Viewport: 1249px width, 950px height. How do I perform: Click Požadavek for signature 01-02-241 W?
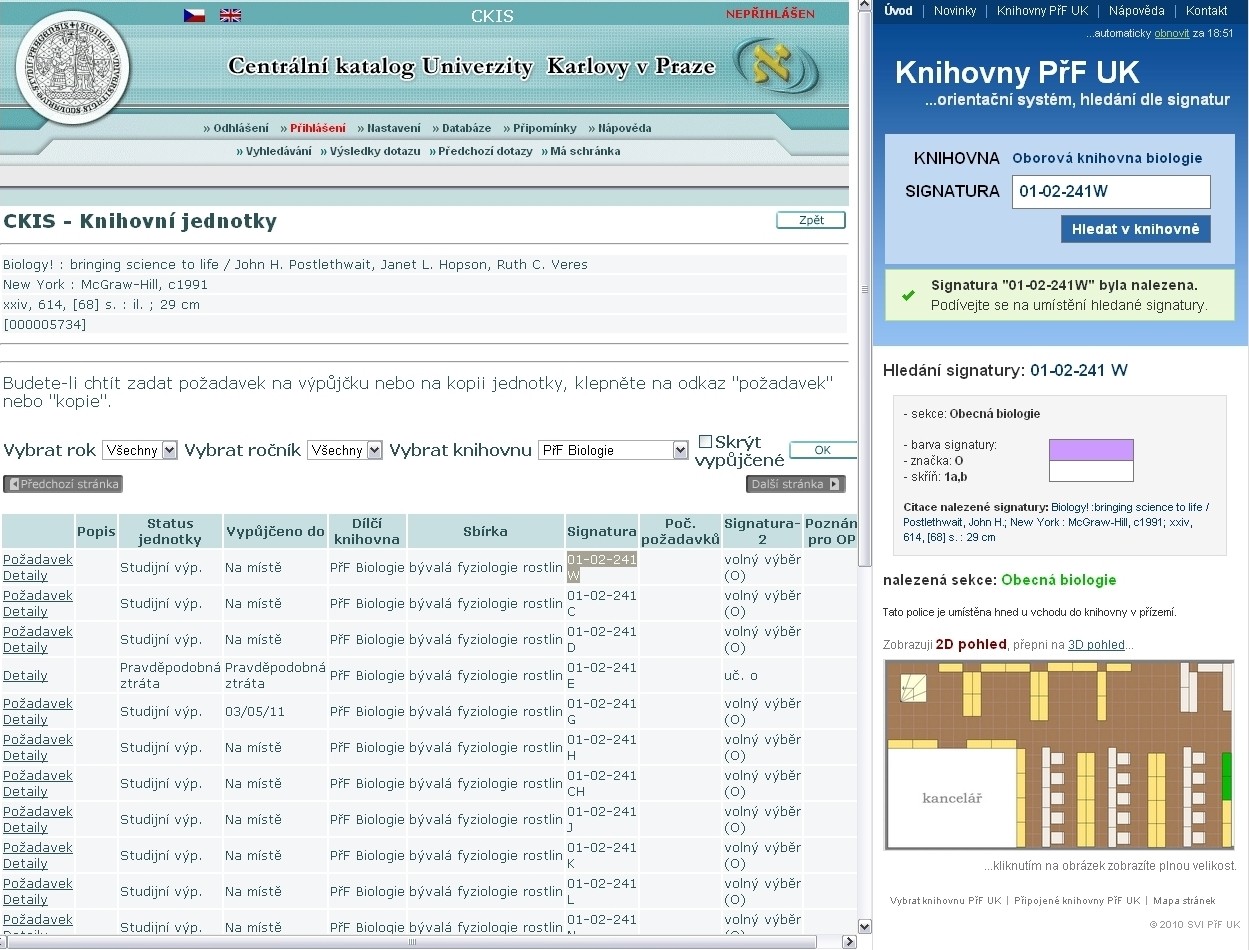point(38,560)
